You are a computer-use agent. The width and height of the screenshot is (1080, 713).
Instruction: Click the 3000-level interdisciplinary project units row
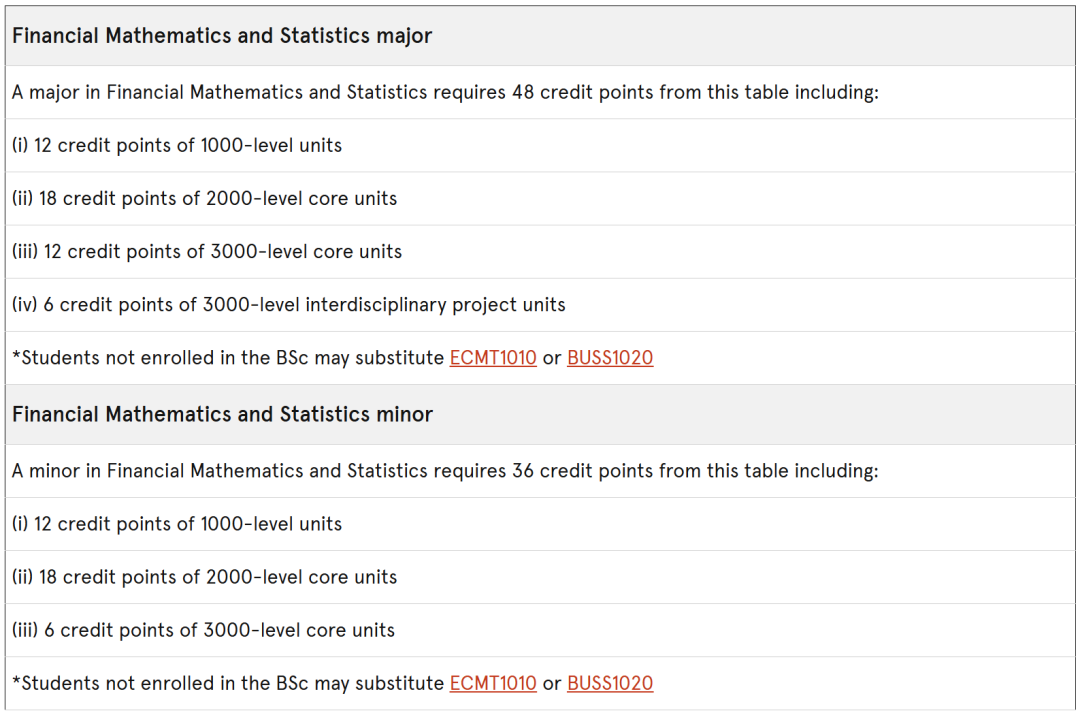(x=540, y=304)
